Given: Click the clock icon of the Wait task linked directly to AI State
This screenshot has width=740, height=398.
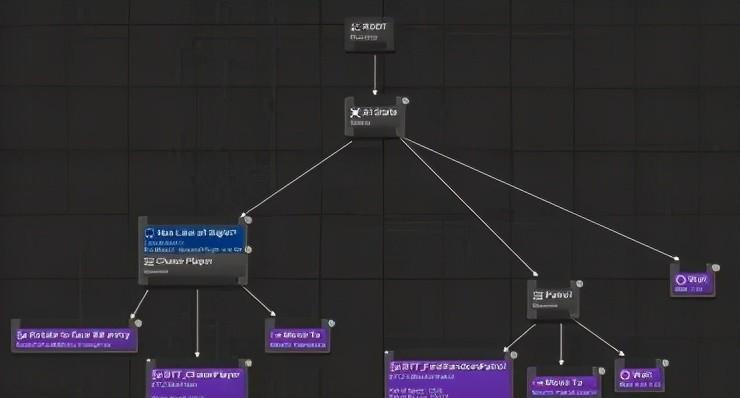Looking at the screenshot, I should click(x=681, y=280).
